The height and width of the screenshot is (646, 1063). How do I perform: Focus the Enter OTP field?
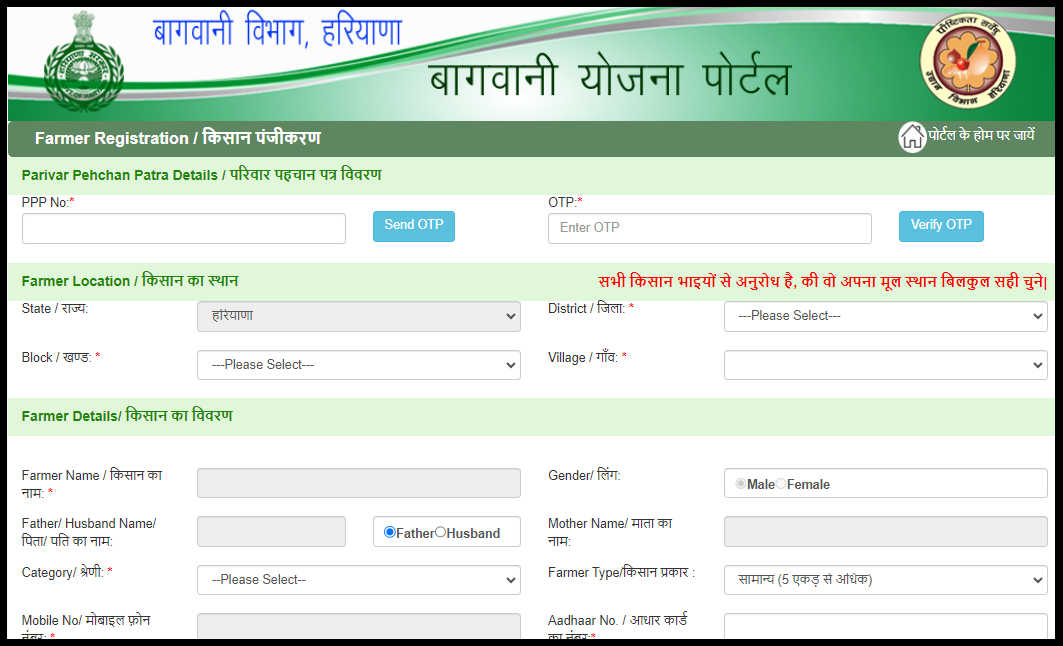(x=710, y=228)
